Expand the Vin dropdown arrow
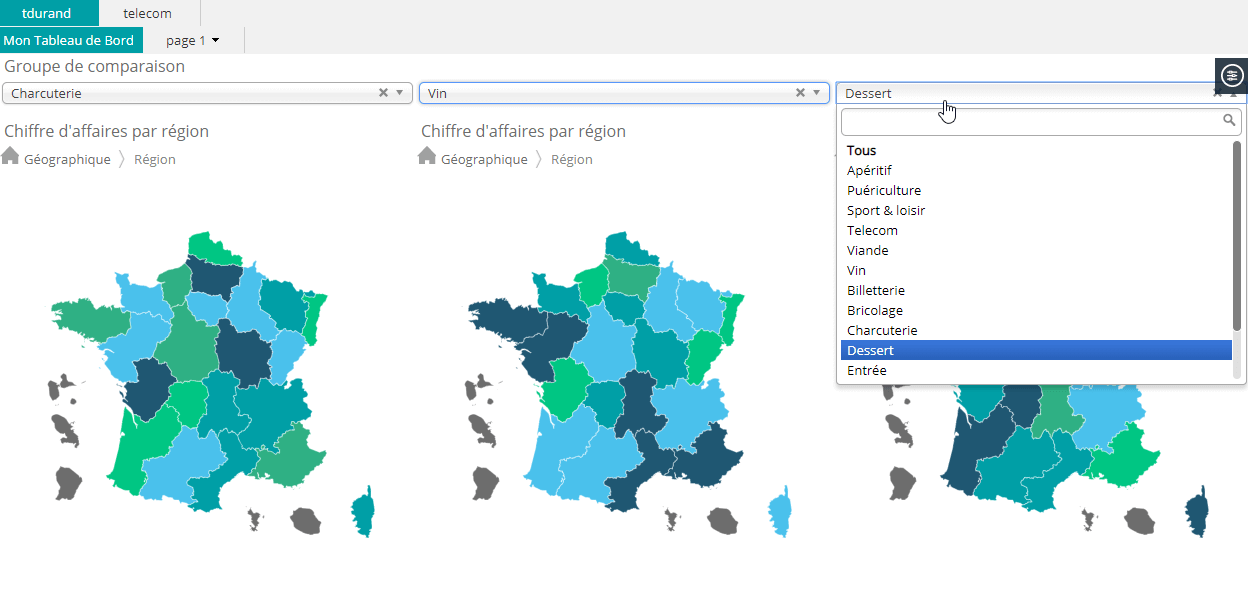1248x593 pixels. [x=817, y=93]
